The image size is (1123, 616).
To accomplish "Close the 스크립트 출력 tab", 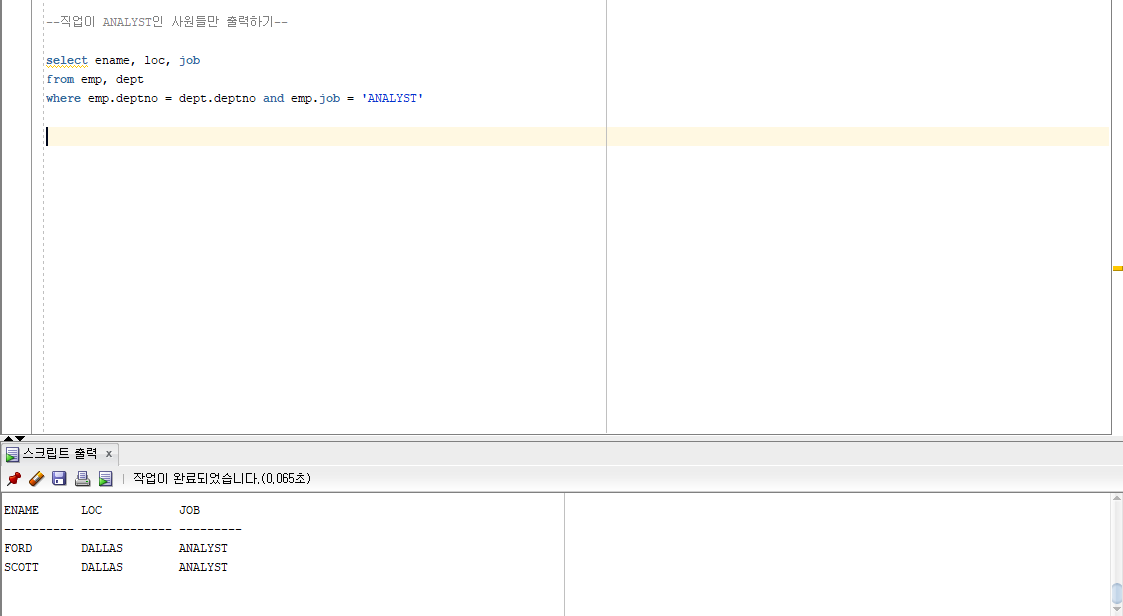I will tap(109, 453).
